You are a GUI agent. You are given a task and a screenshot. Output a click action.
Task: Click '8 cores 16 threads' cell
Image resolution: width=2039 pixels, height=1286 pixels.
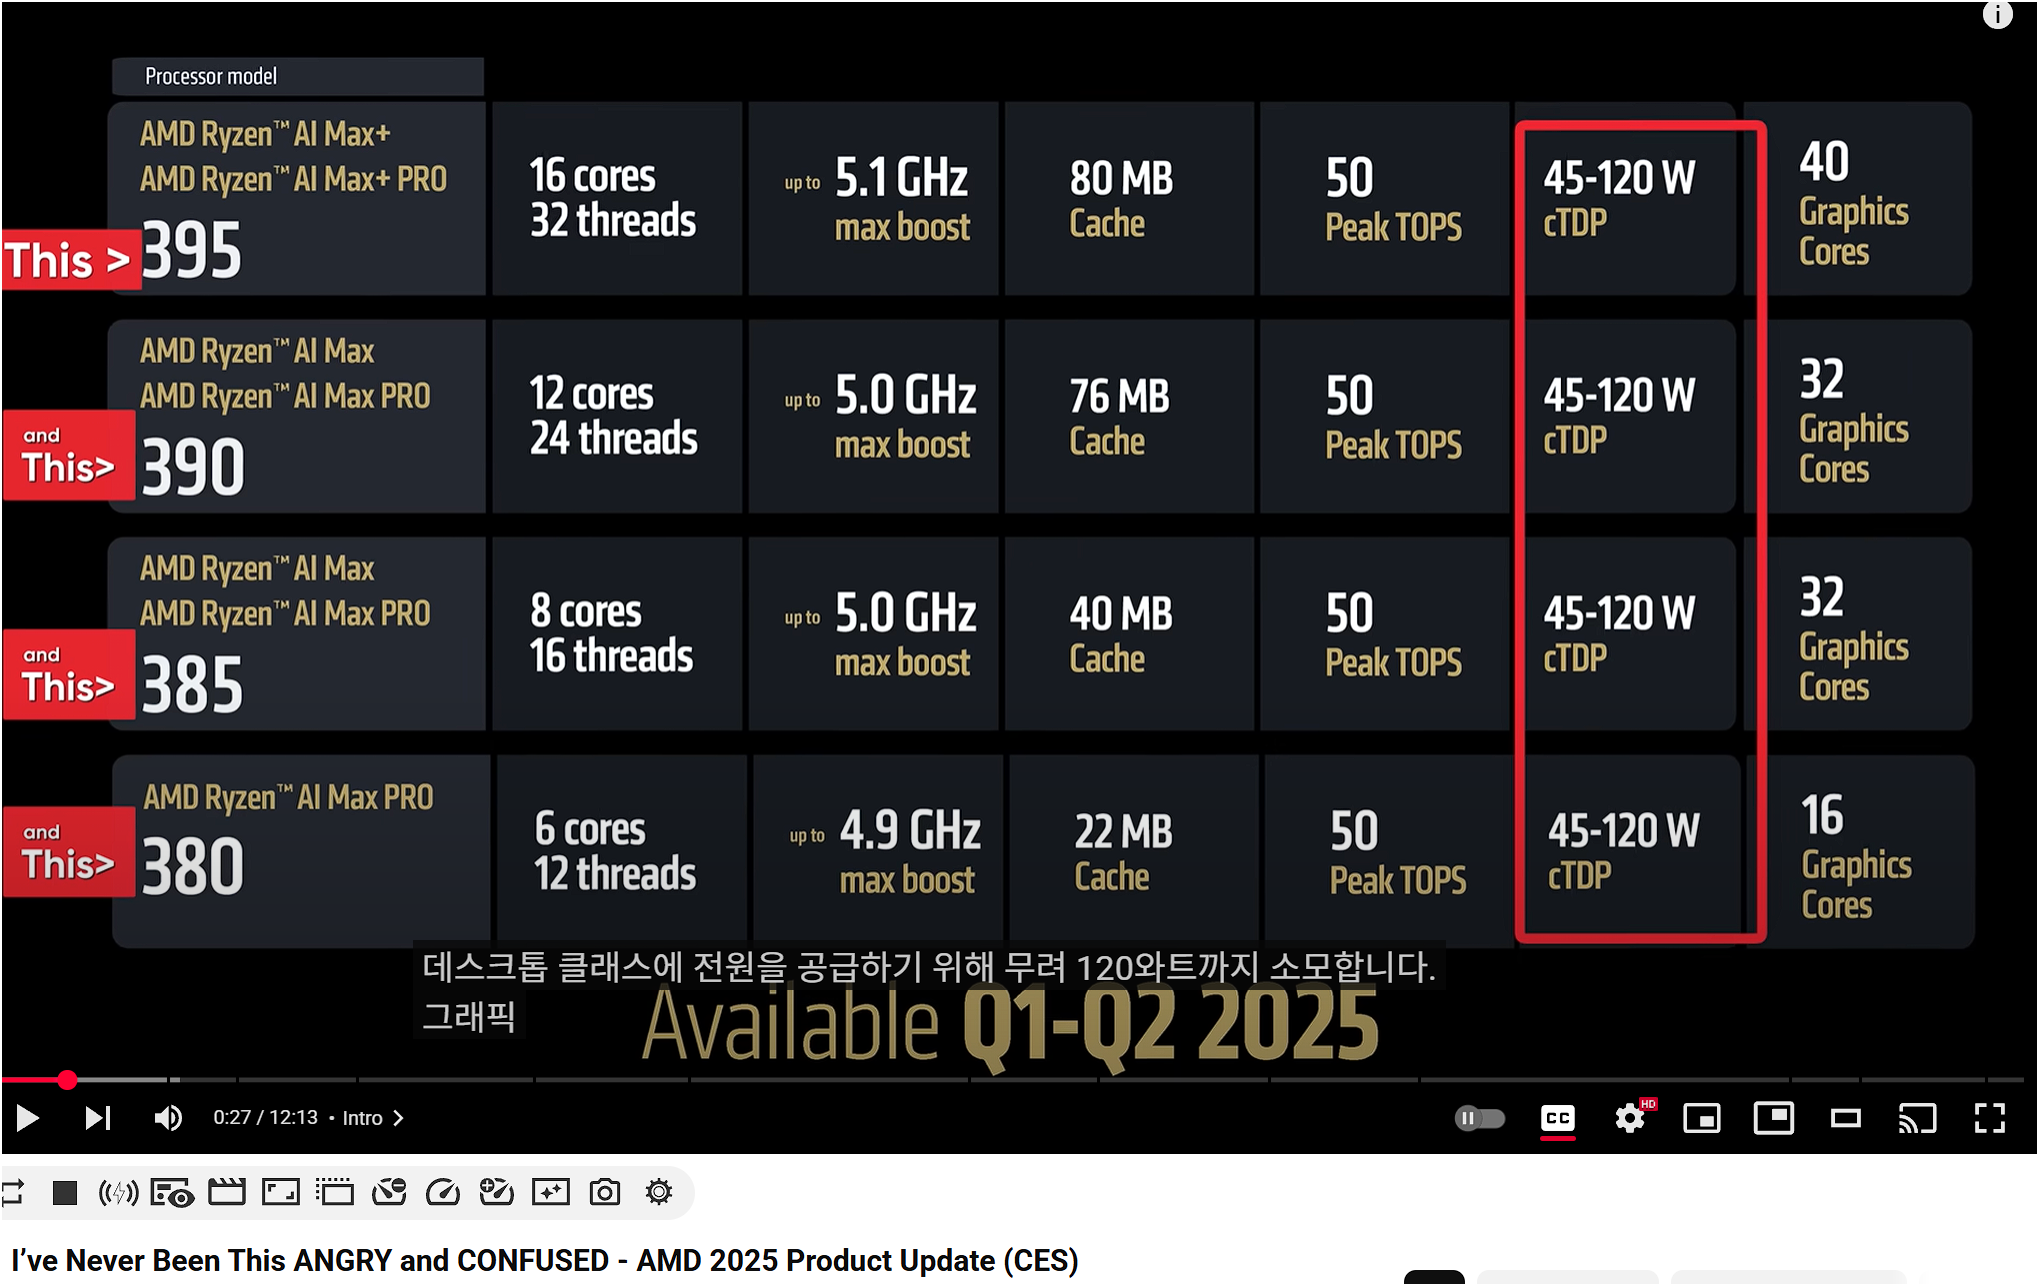(617, 634)
